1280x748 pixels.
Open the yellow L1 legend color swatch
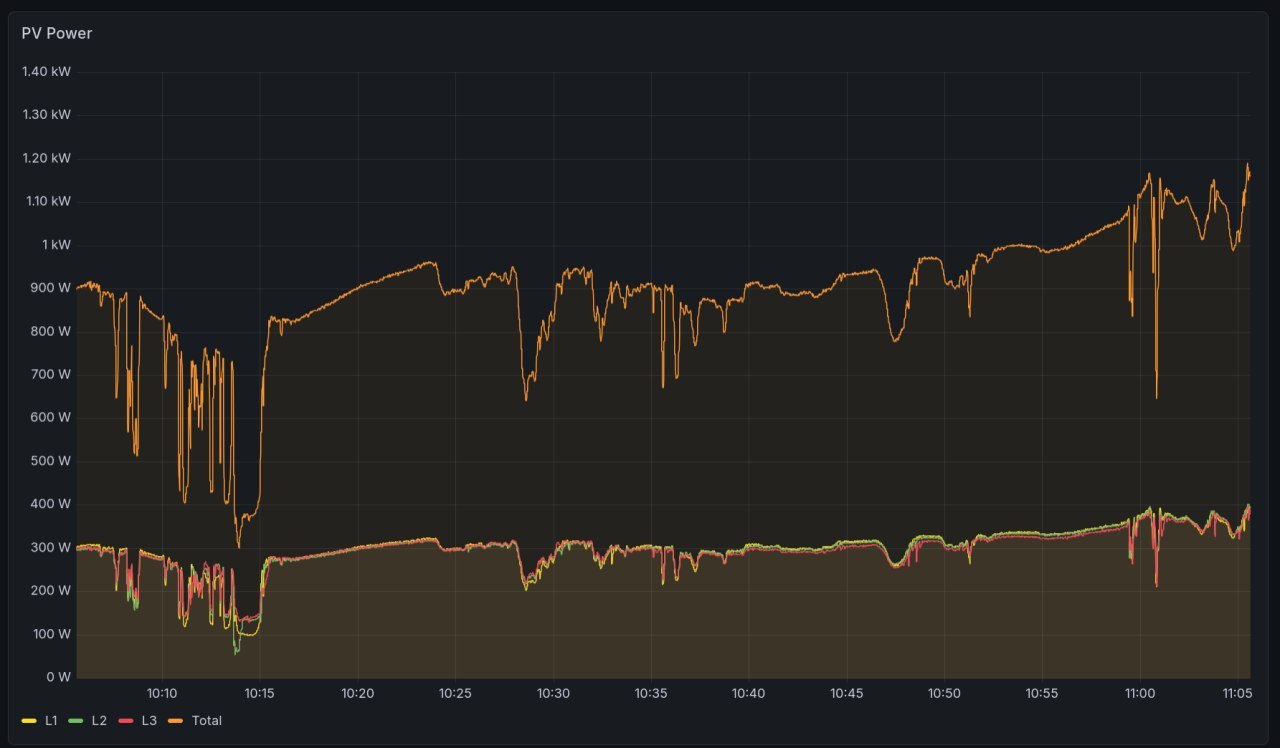[x=30, y=720]
